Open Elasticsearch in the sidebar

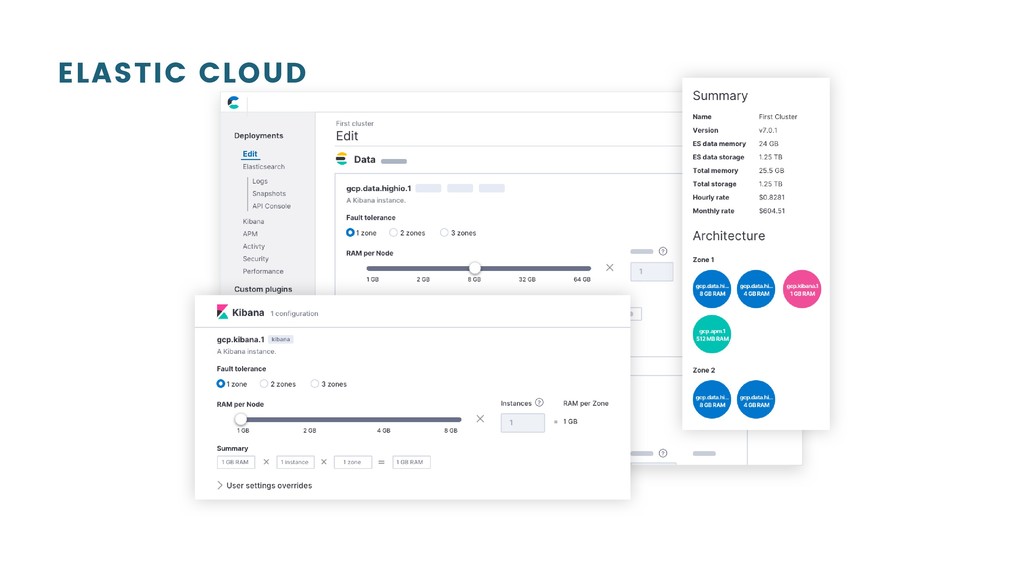(263, 167)
